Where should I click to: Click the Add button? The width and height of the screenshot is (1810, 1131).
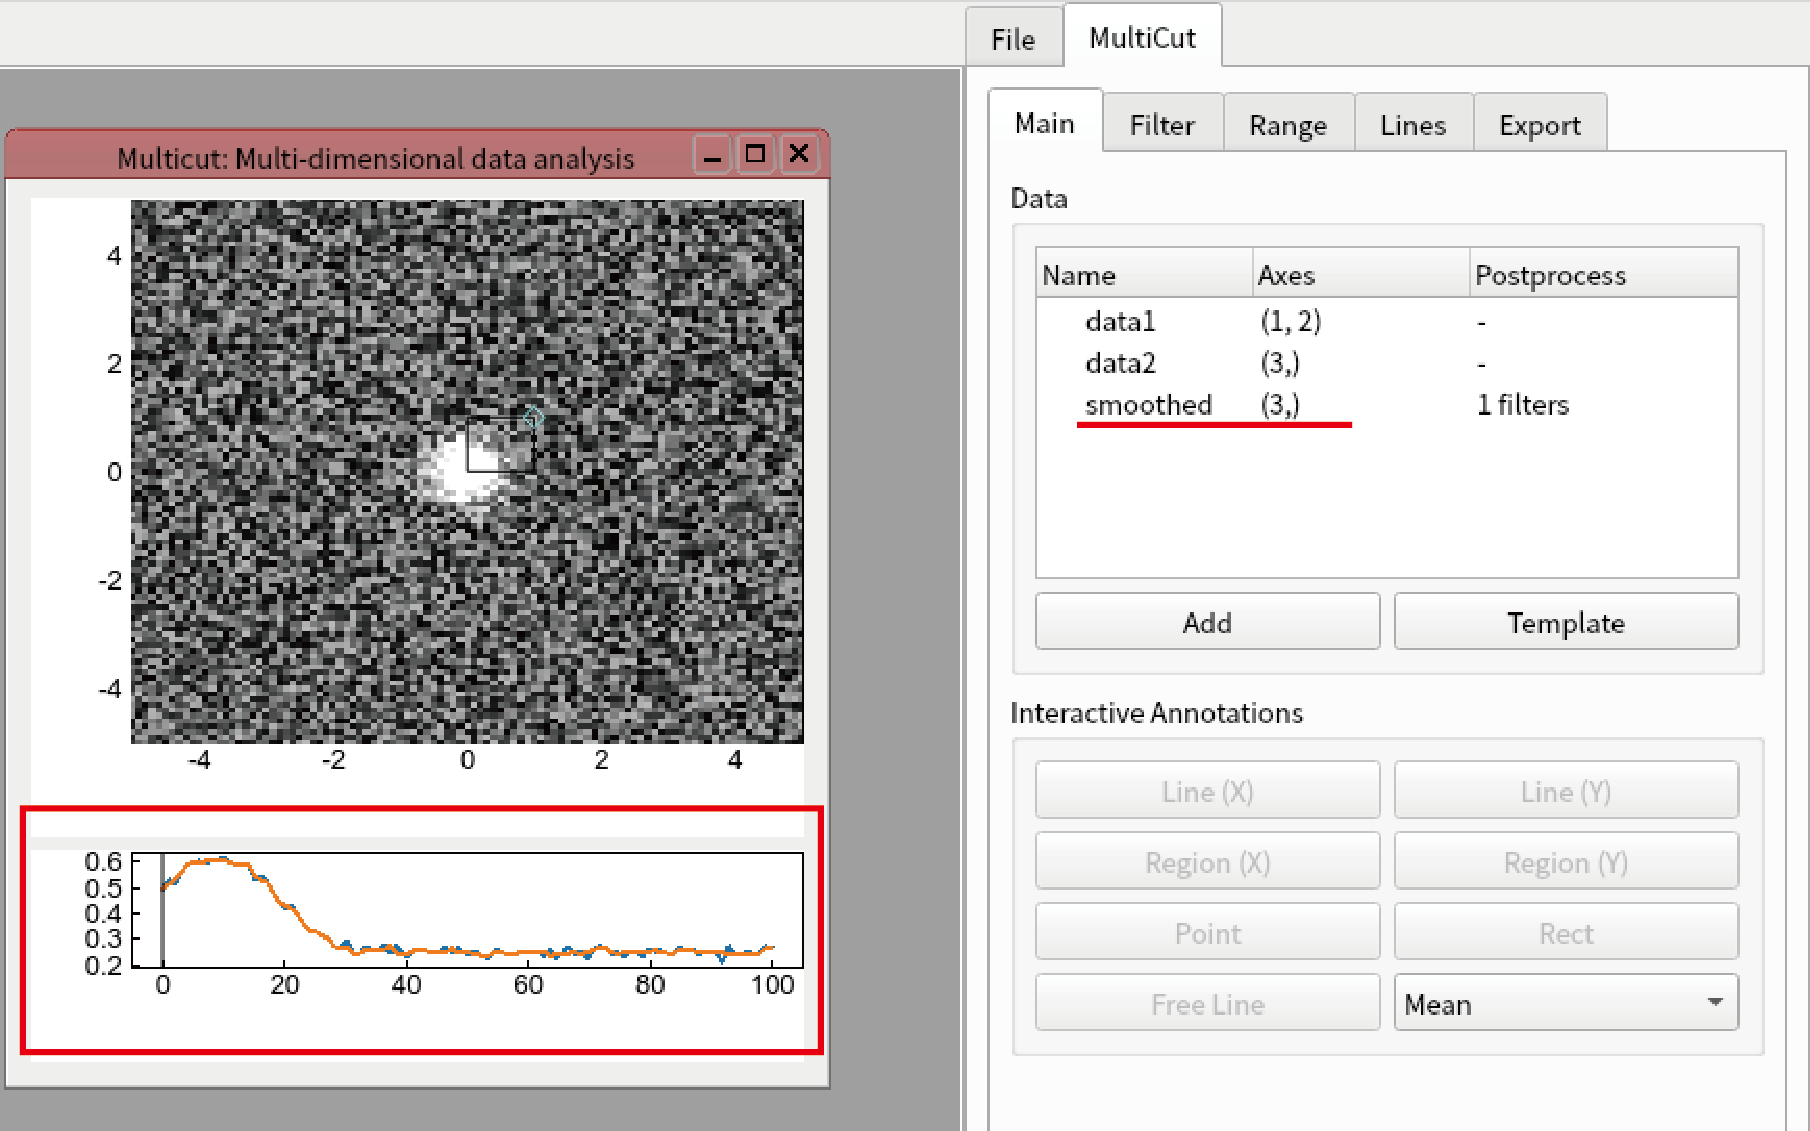pos(1207,622)
